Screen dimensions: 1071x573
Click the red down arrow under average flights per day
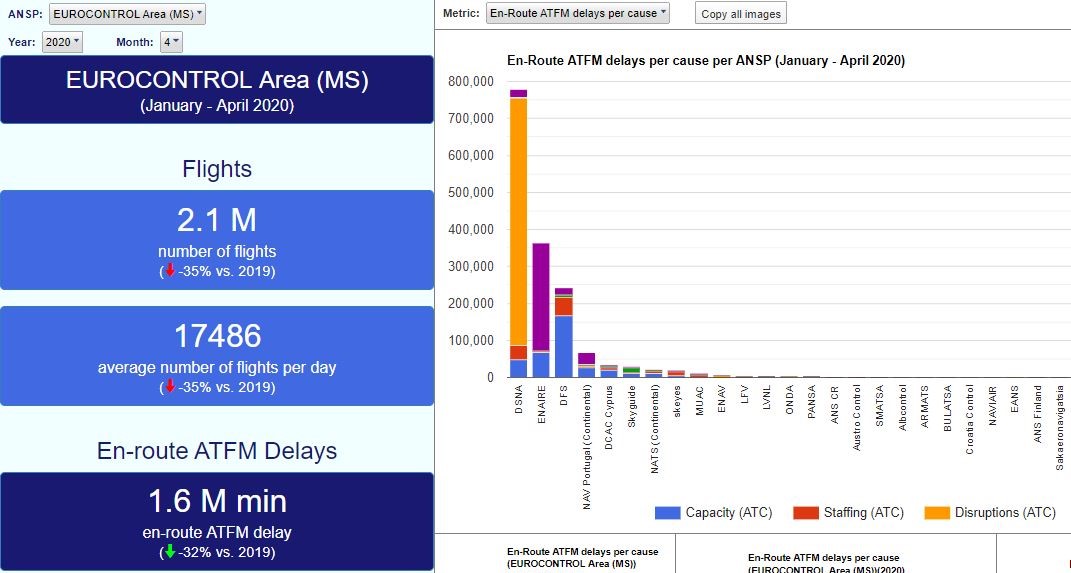170,387
